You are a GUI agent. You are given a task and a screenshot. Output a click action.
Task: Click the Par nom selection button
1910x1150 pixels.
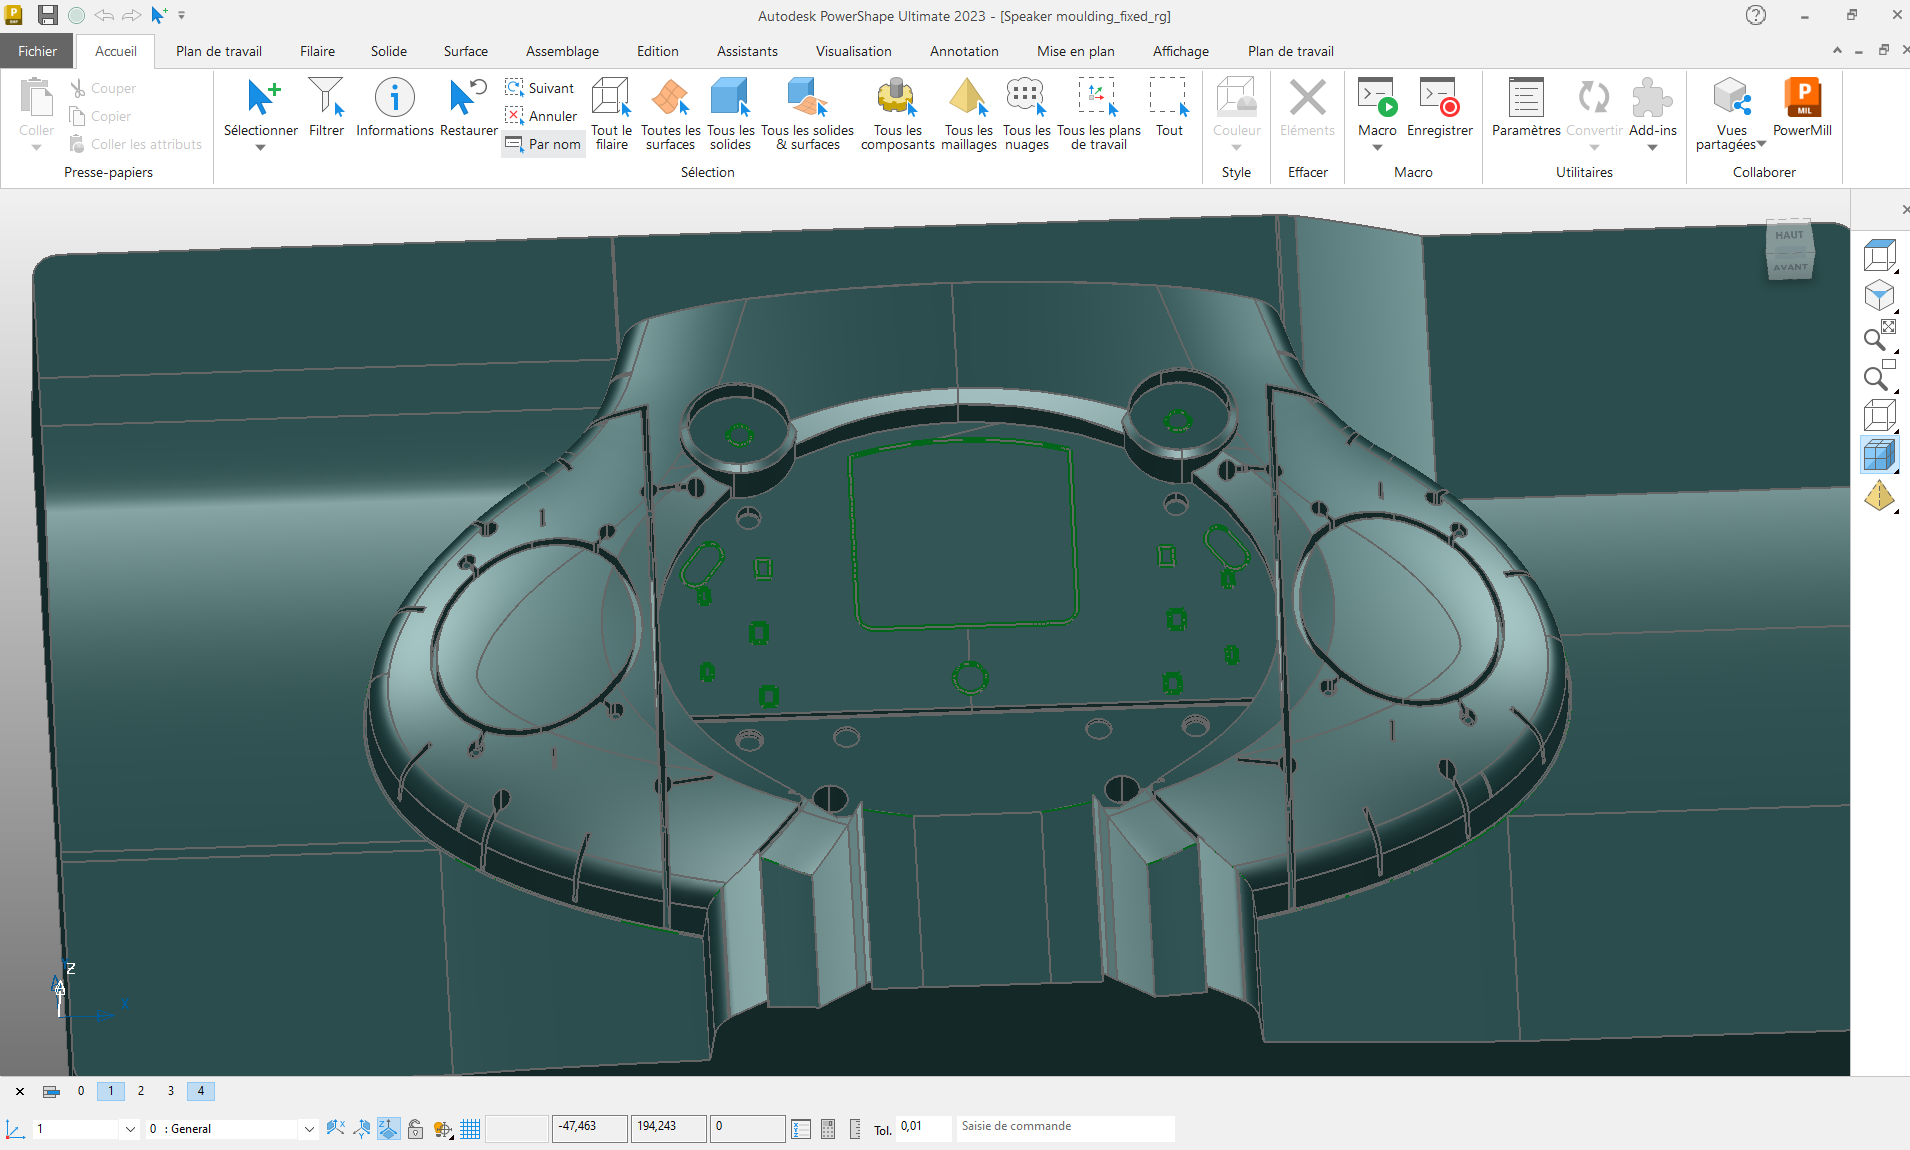pyautogui.click(x=543, y=144)
